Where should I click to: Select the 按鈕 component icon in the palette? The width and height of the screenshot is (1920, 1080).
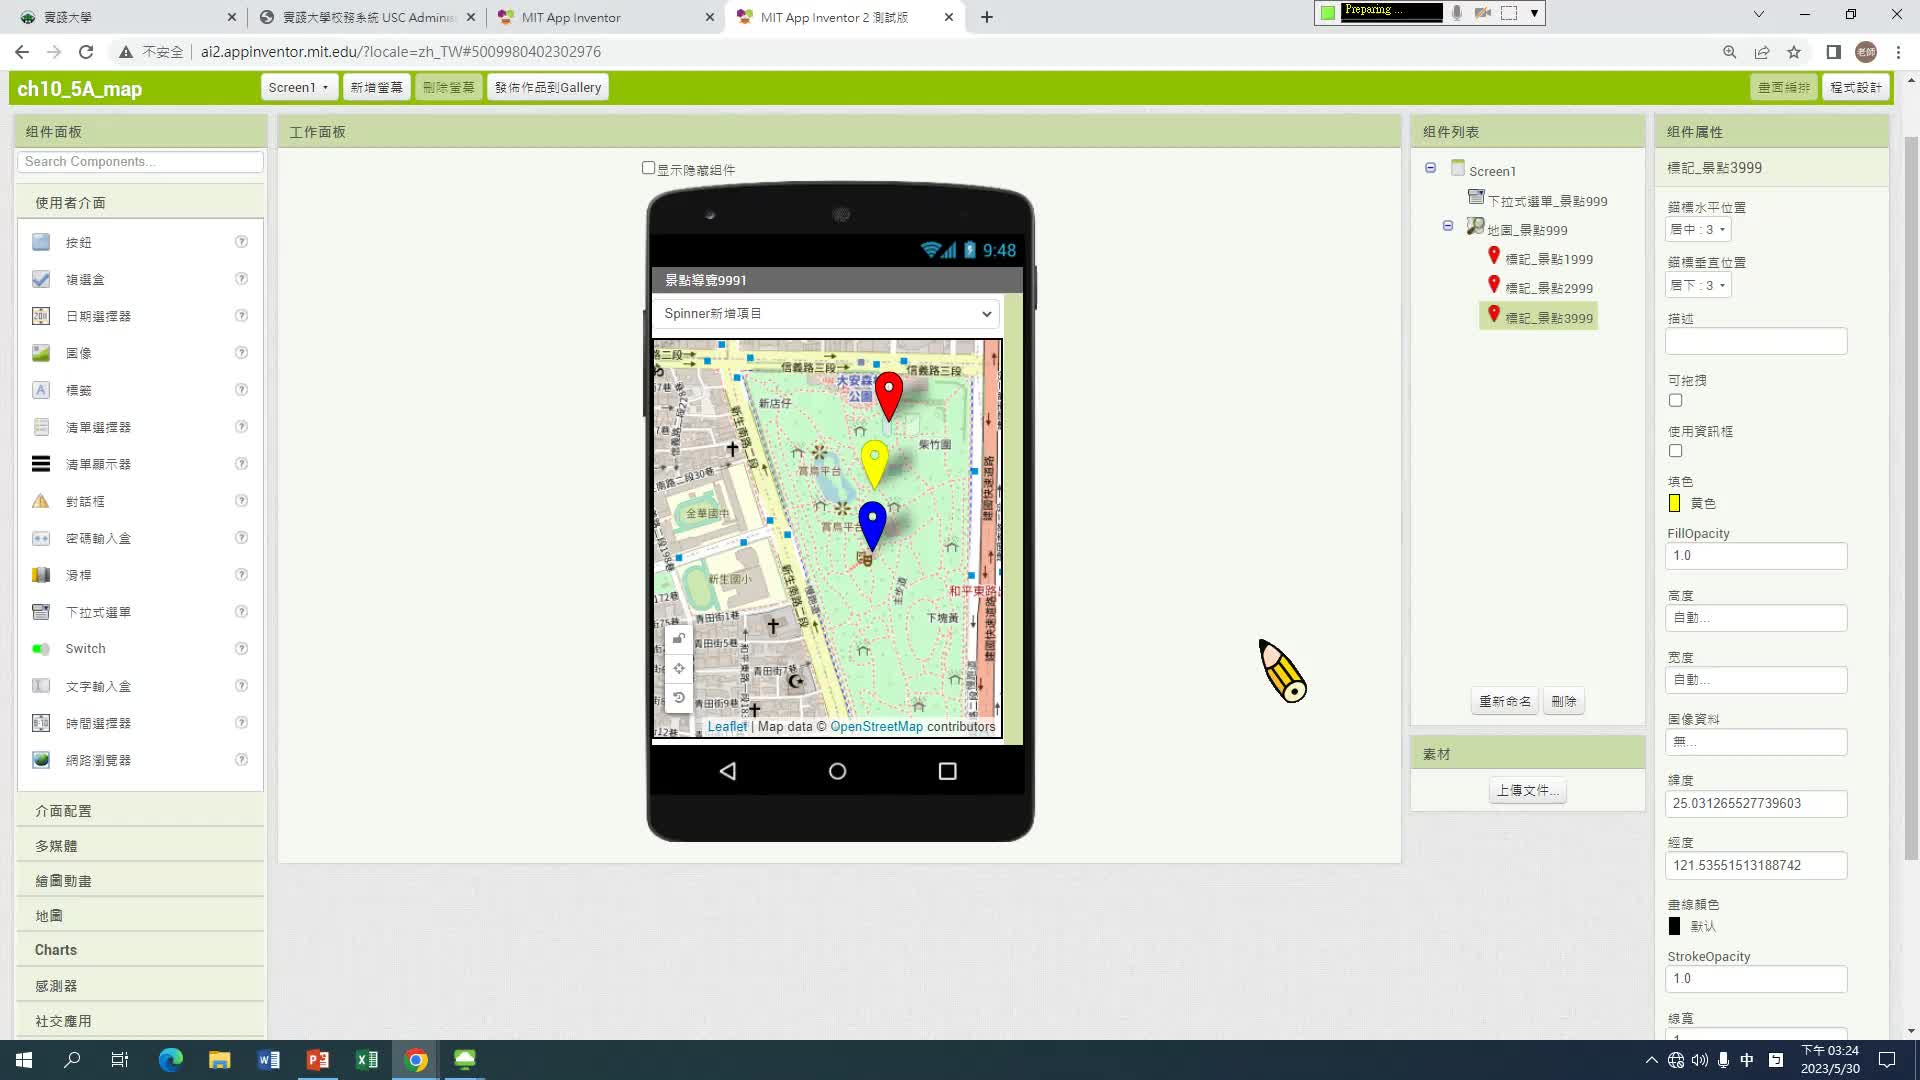[x=41, y=242]
